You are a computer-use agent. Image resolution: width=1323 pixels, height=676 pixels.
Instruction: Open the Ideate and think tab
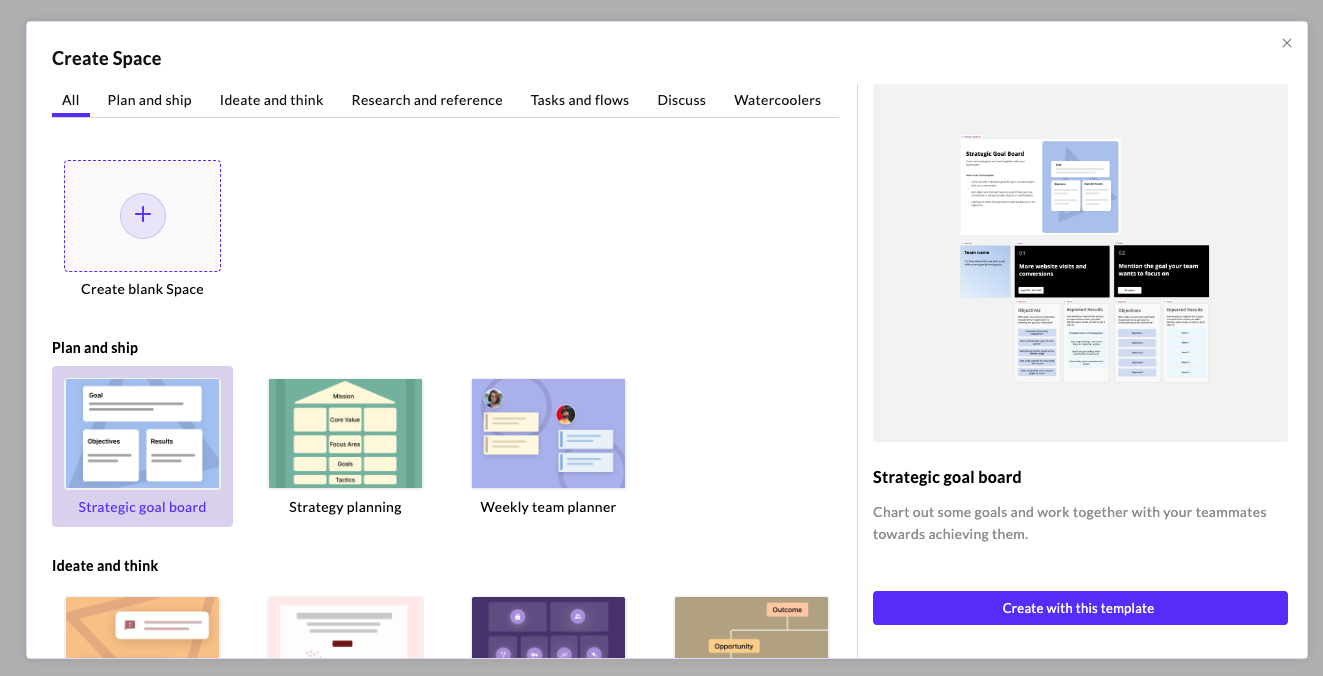click(x=272, y=100)
